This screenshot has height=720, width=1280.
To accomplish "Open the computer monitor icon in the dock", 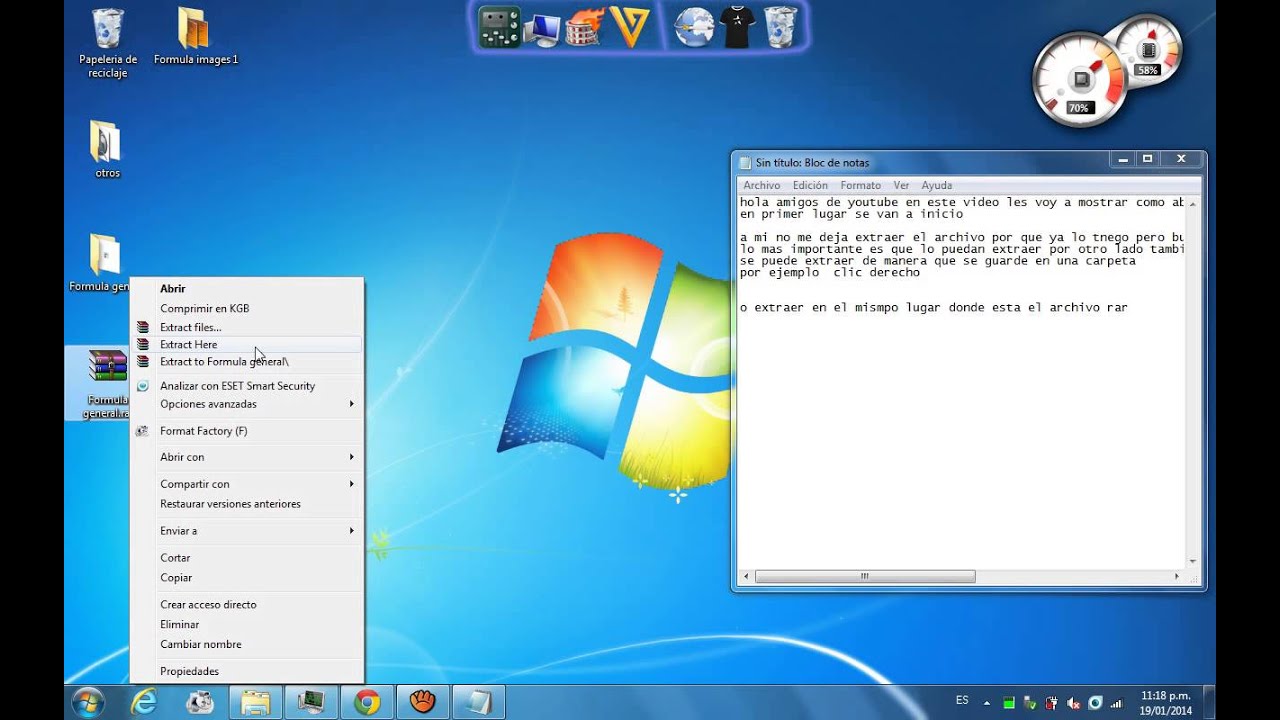I will point(542,28).
